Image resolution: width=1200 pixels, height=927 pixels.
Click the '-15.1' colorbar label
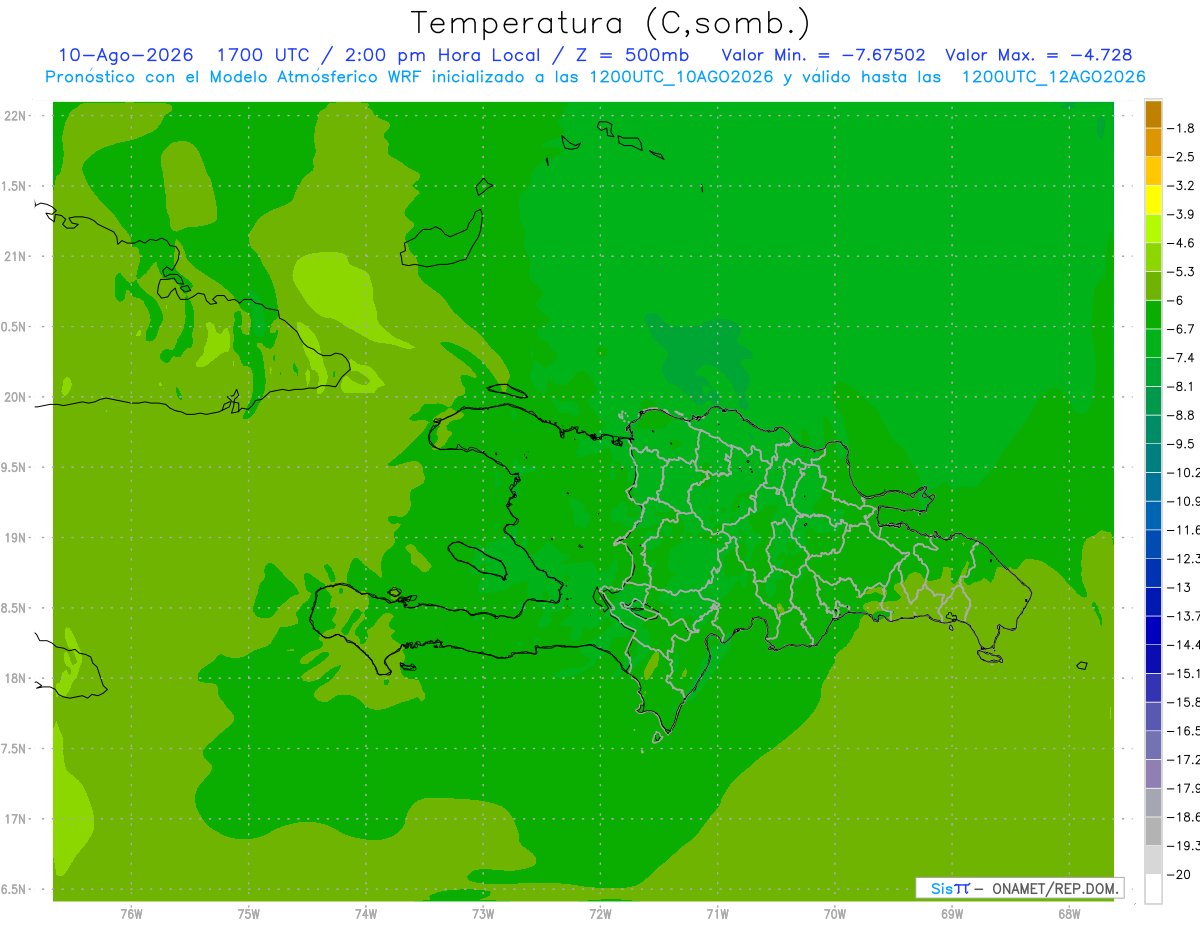tap(1183, 673)
